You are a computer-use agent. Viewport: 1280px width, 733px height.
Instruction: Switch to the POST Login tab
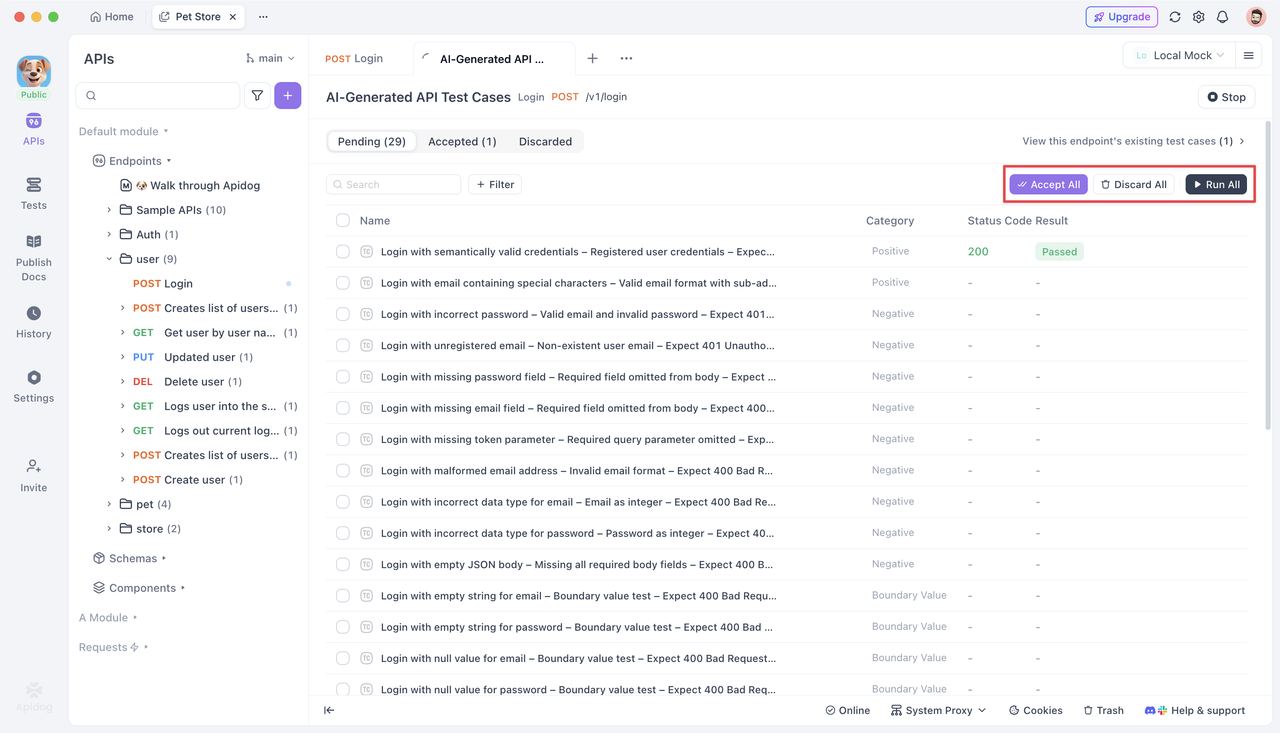354,58
